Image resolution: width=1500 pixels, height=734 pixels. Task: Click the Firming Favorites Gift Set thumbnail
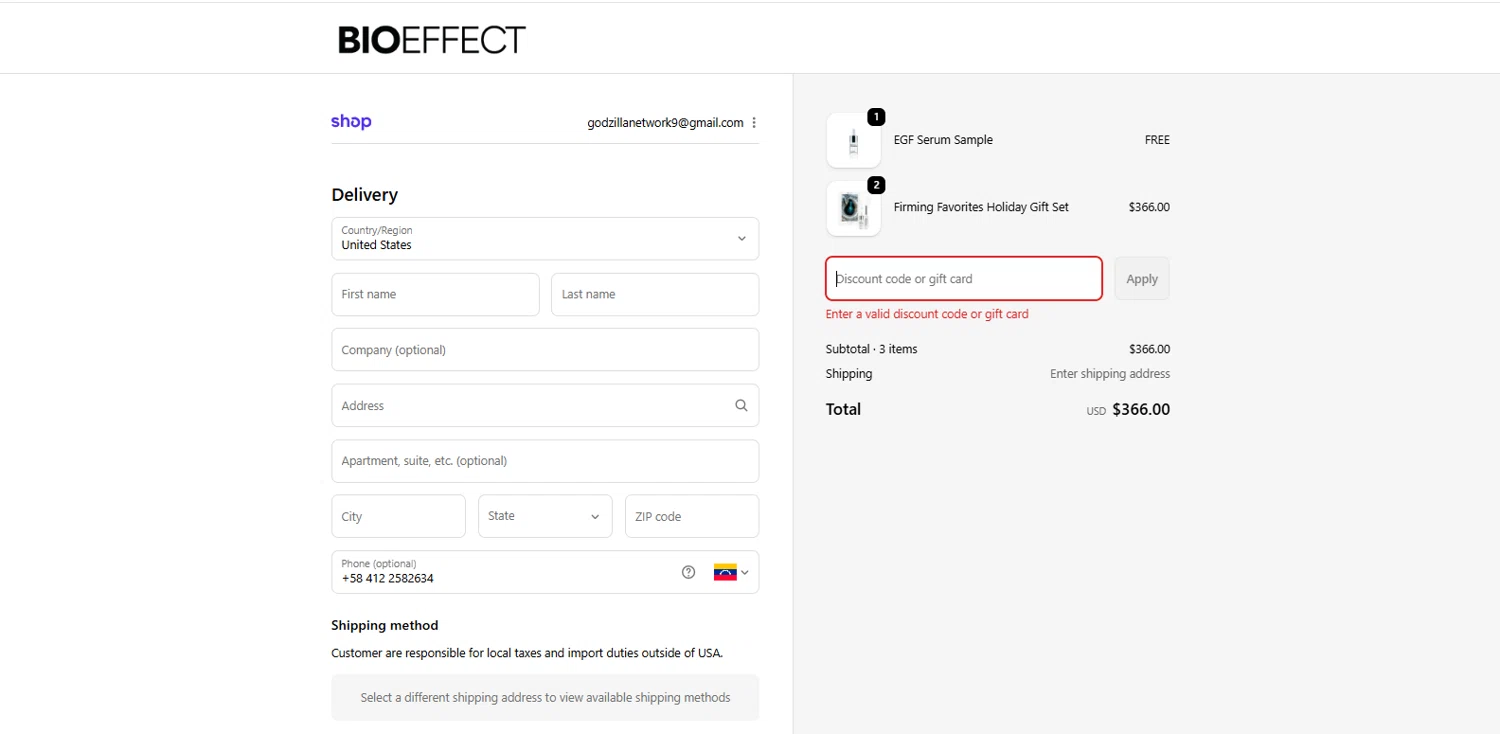[x=854, y=208]
